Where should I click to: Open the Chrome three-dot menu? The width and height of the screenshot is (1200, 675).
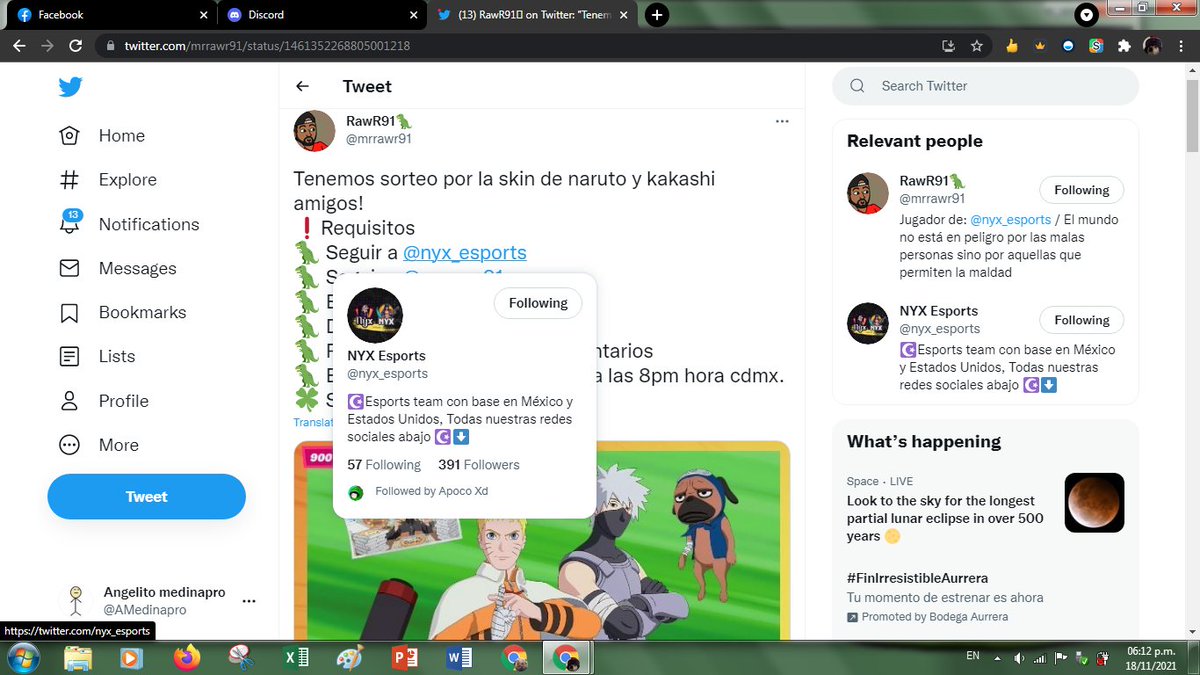click(1181, 46)
